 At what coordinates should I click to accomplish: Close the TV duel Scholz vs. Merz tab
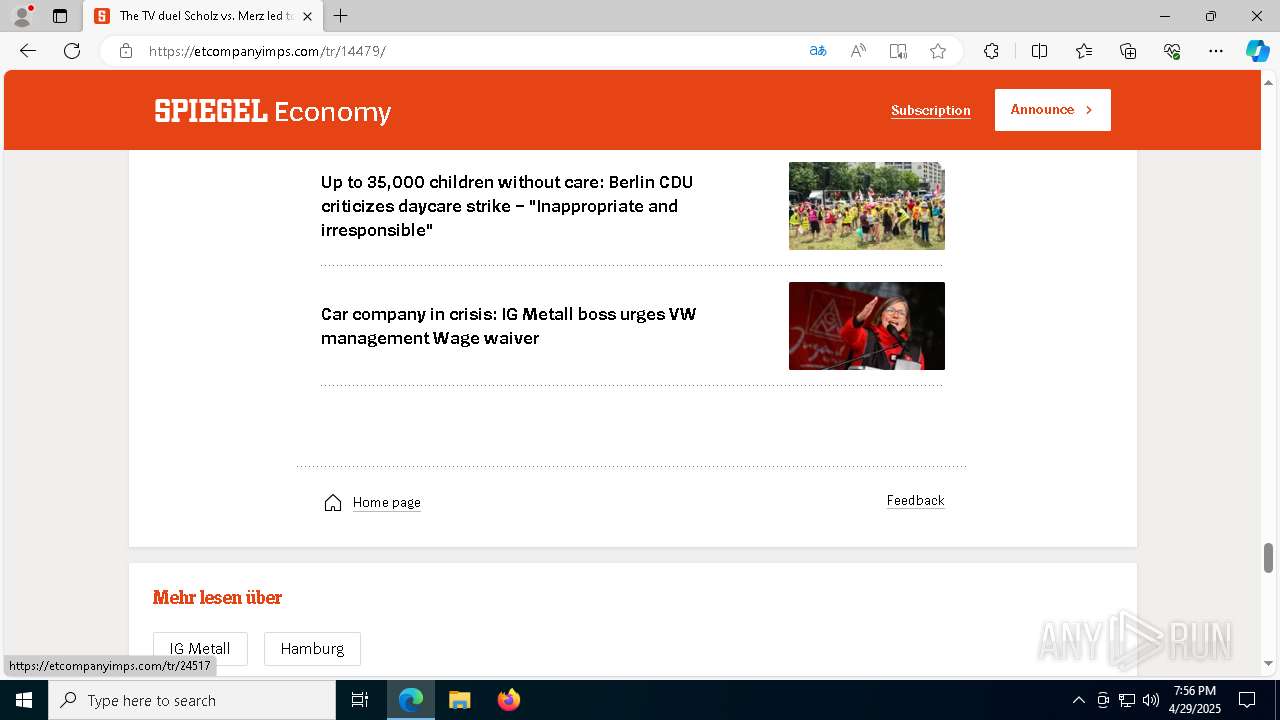[307, 16]
